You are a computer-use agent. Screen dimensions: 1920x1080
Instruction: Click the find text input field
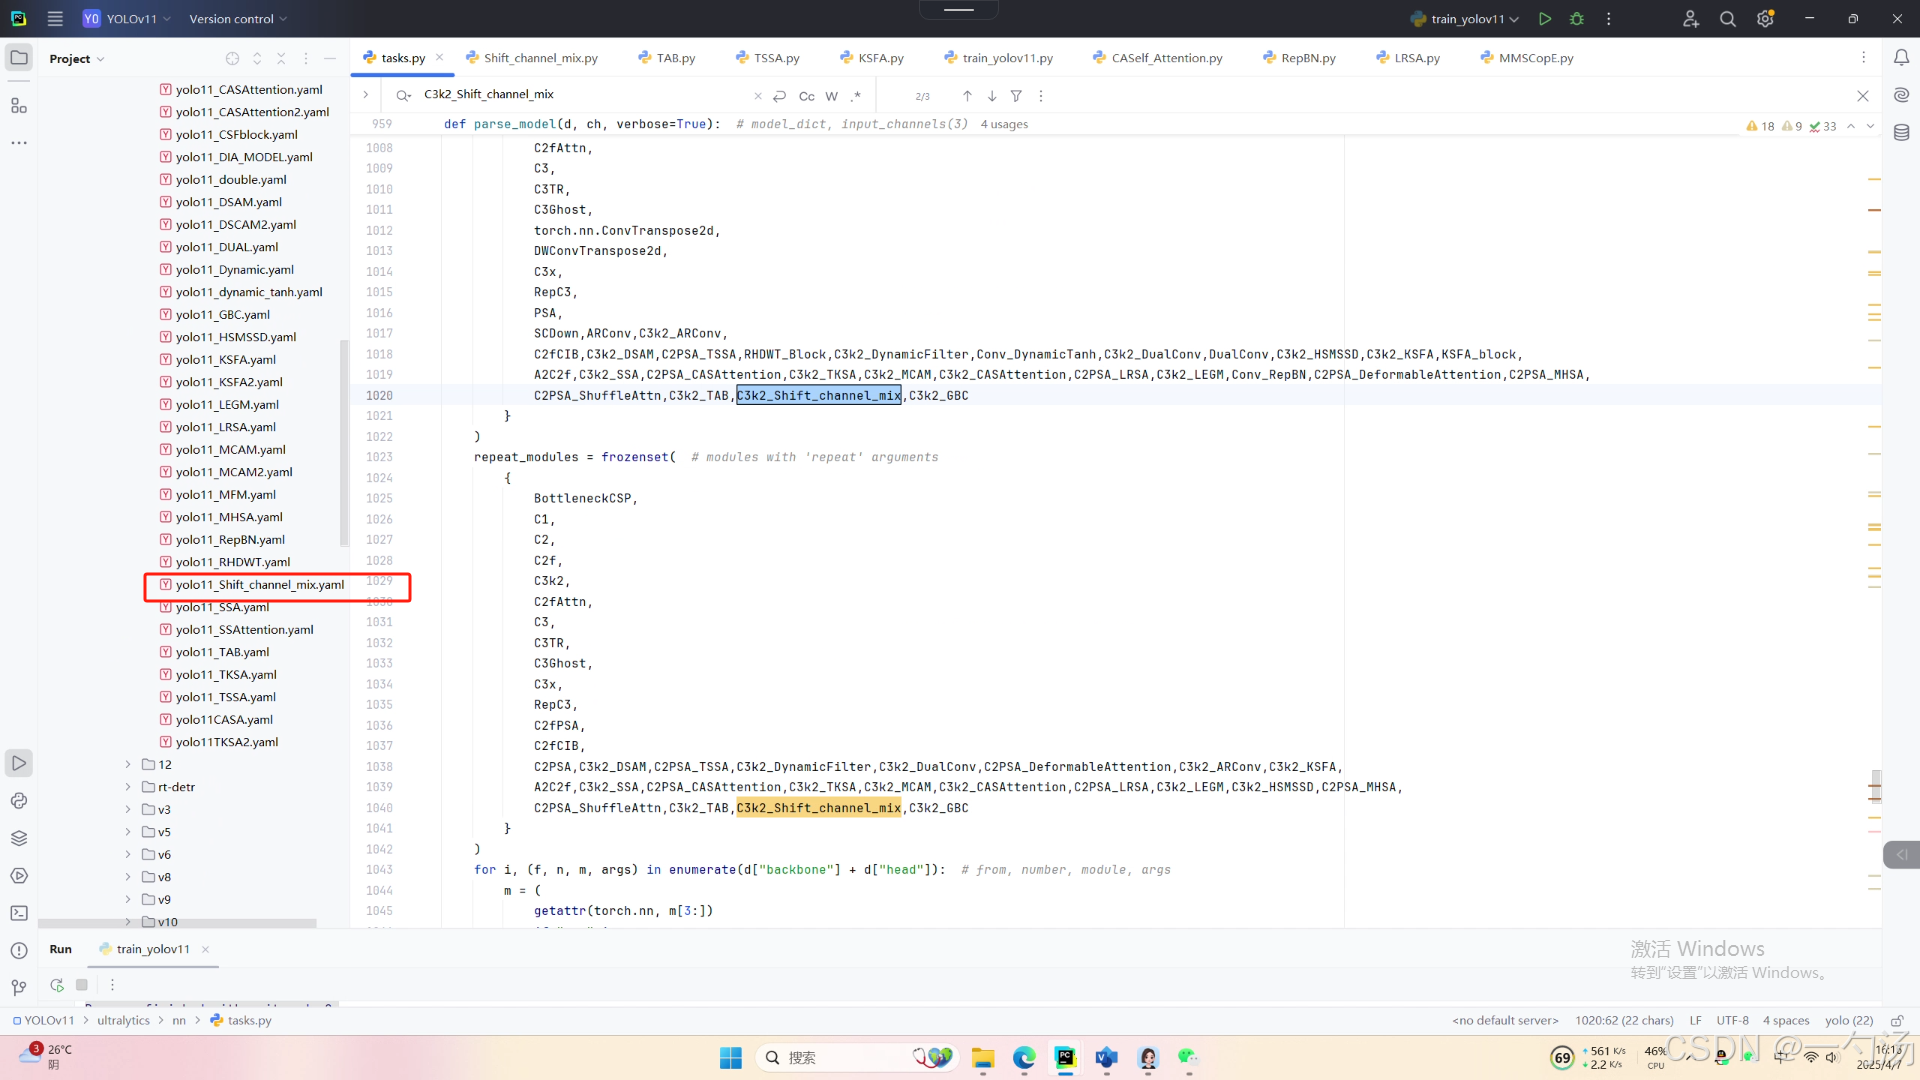(x=580, y=95)
